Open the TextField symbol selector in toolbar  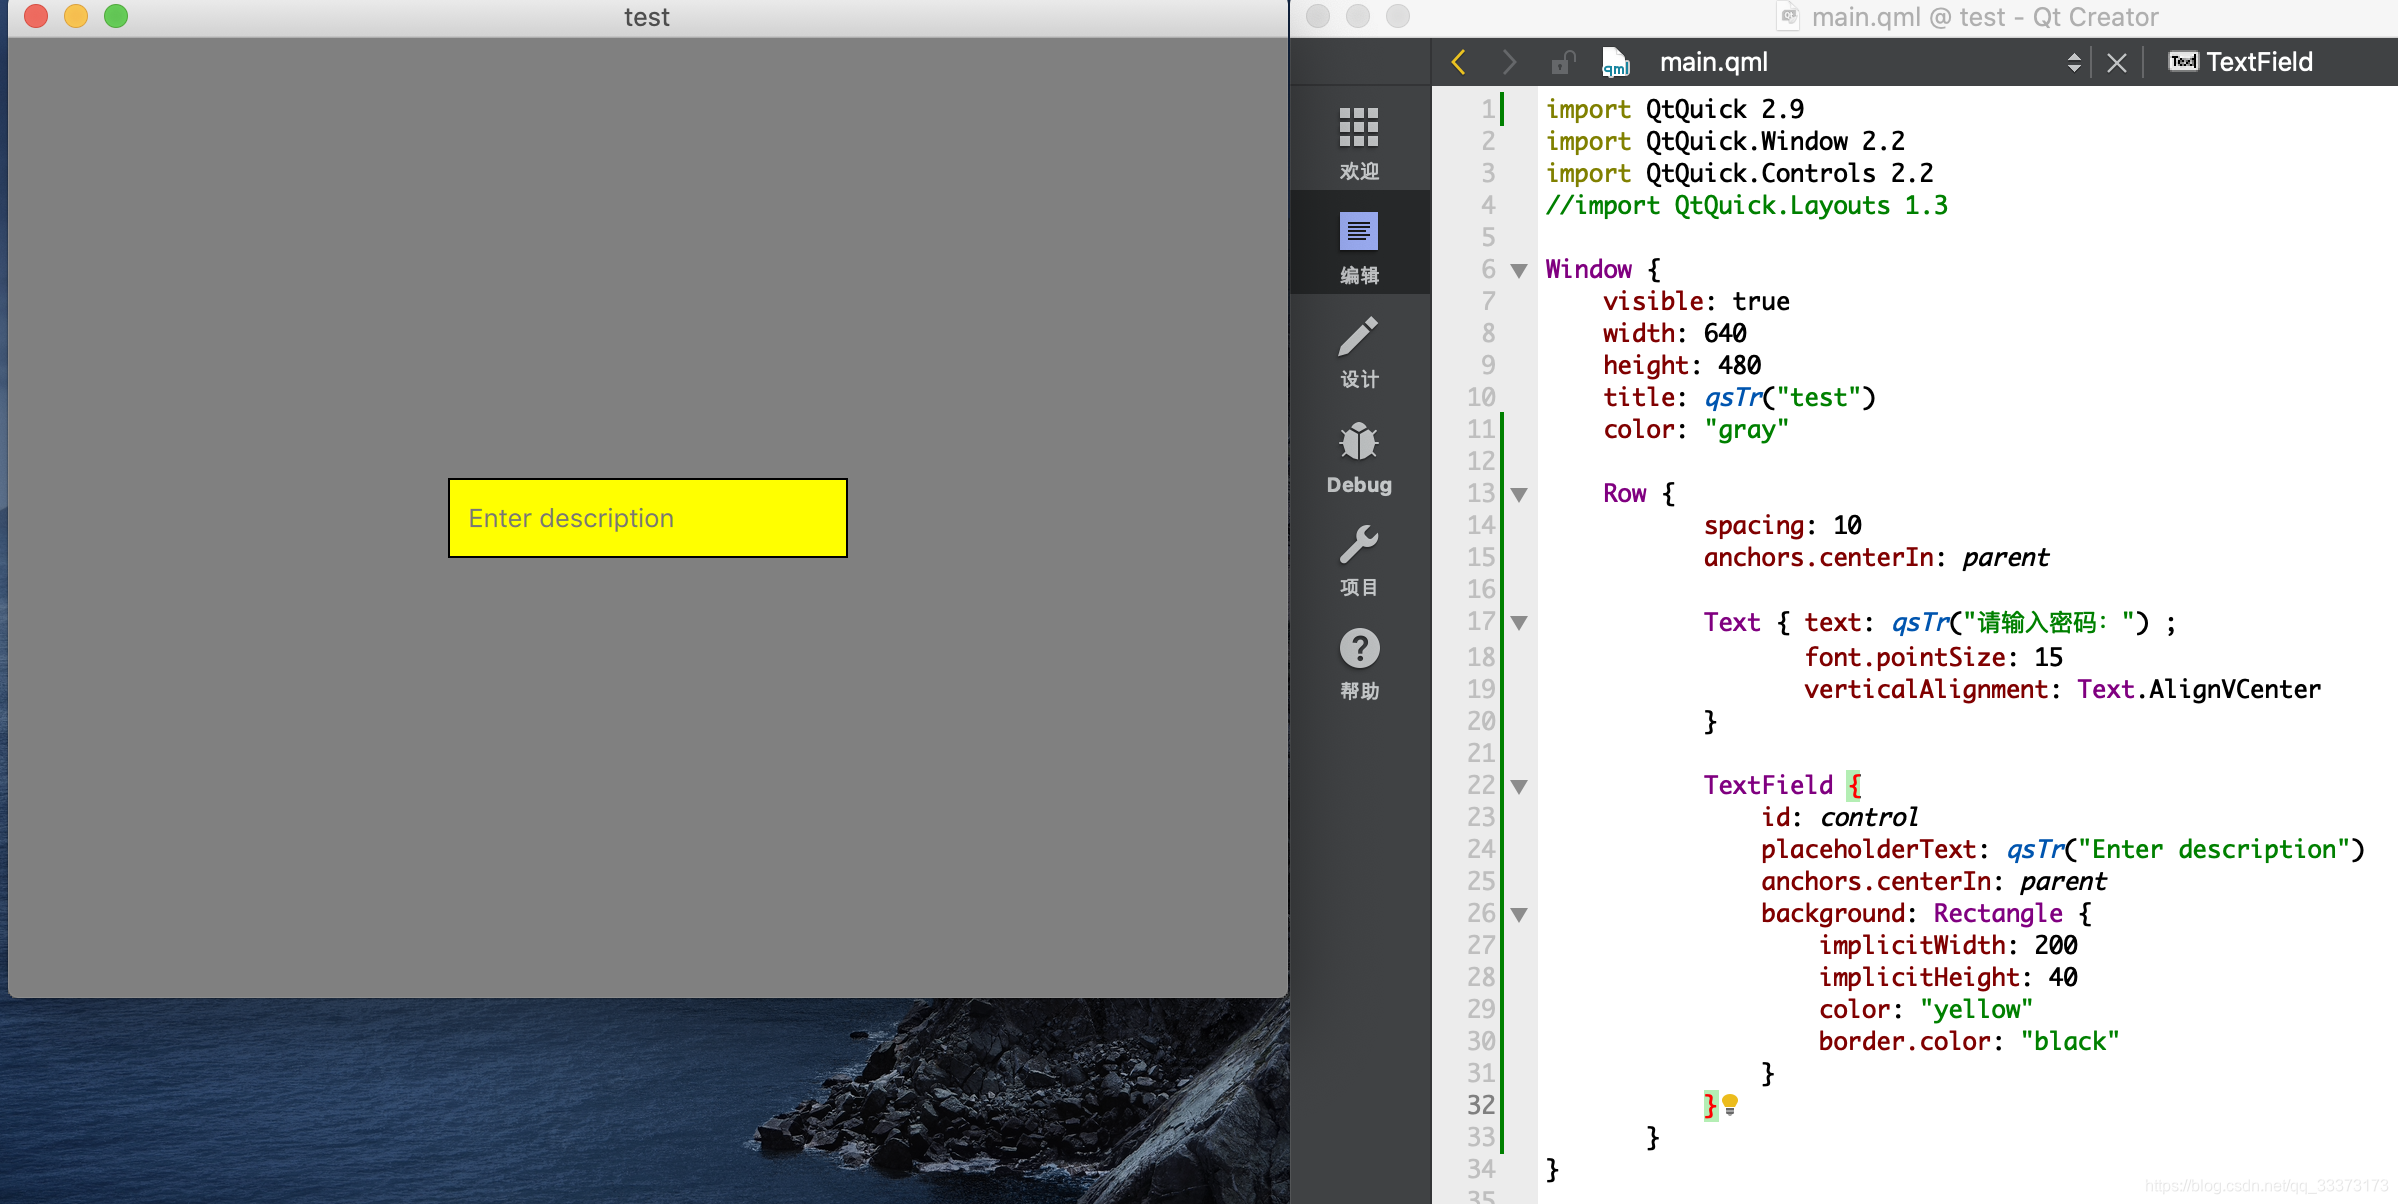[x=2258, y=62]
